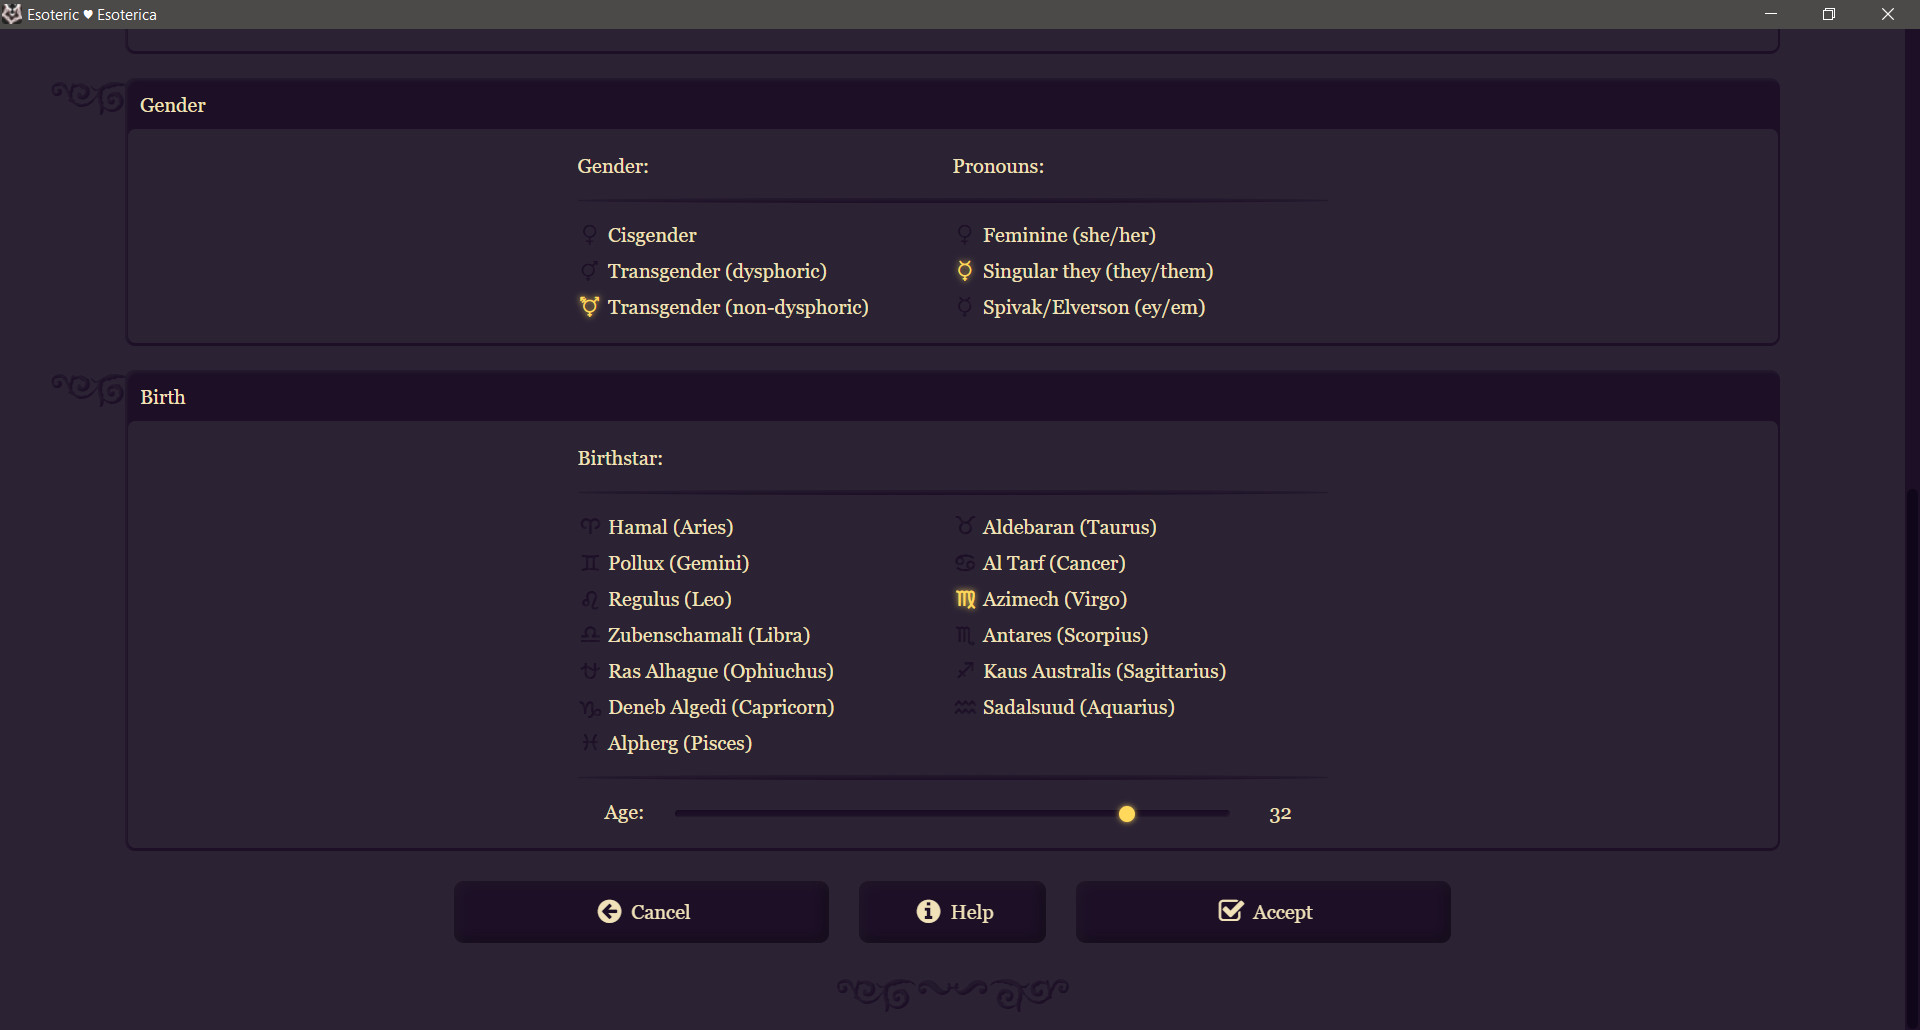Click the Capricorn zodiac symbol icon
Image resolution: width=1920 pixels, height=1030 pixels.
(590, 708)
